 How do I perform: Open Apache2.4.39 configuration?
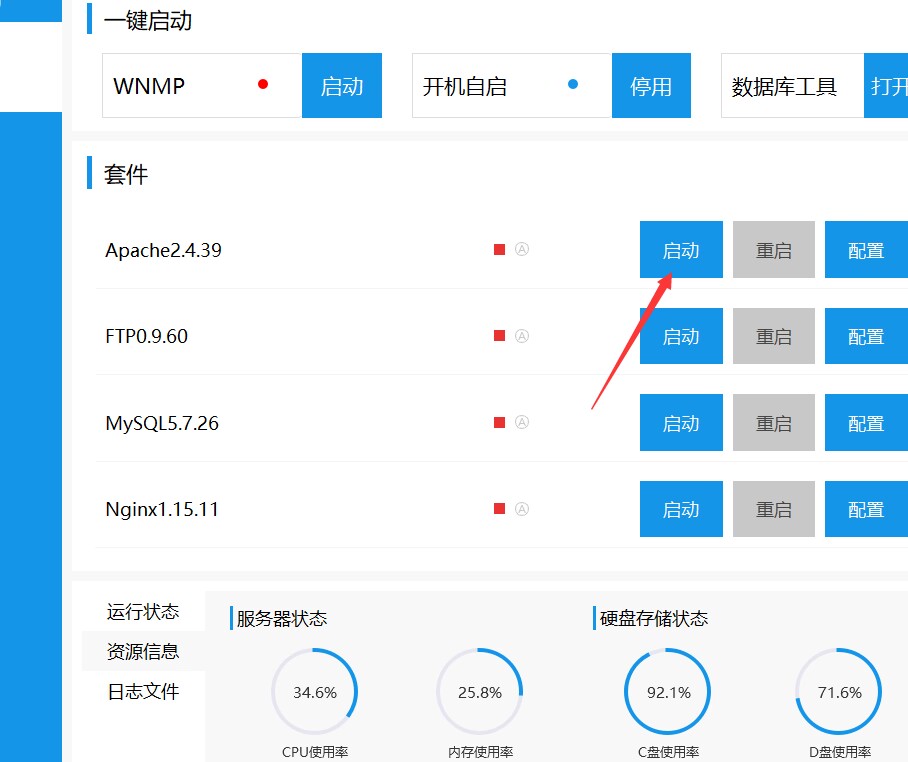click(866, 250)
